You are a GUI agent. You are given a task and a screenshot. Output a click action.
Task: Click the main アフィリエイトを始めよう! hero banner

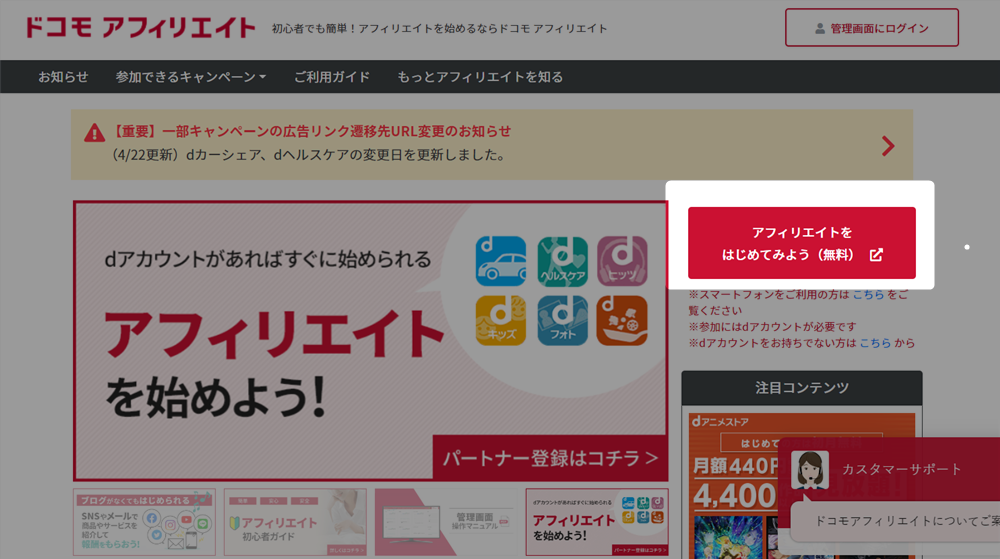point(371,341)
